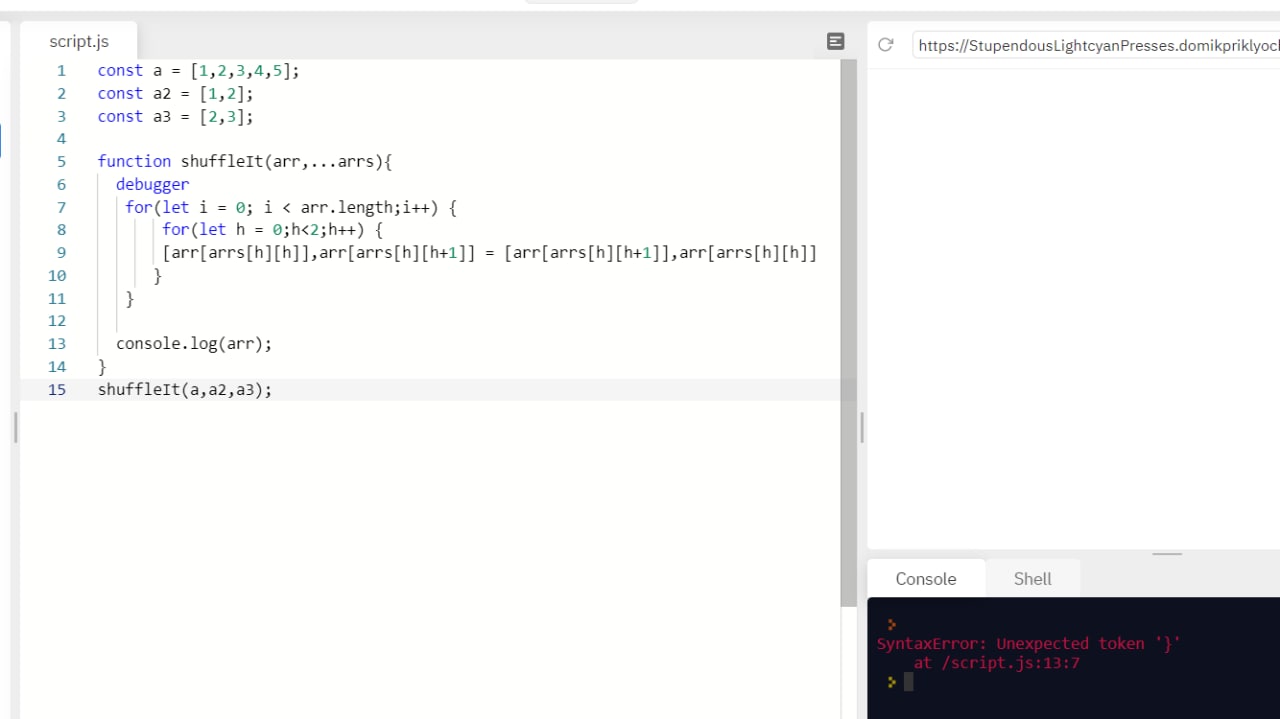Viewport: 1280px width, 719px height.
Task: Click the editor vertical scrollbar
Action: pyautogui.click(x=849, y=332)
